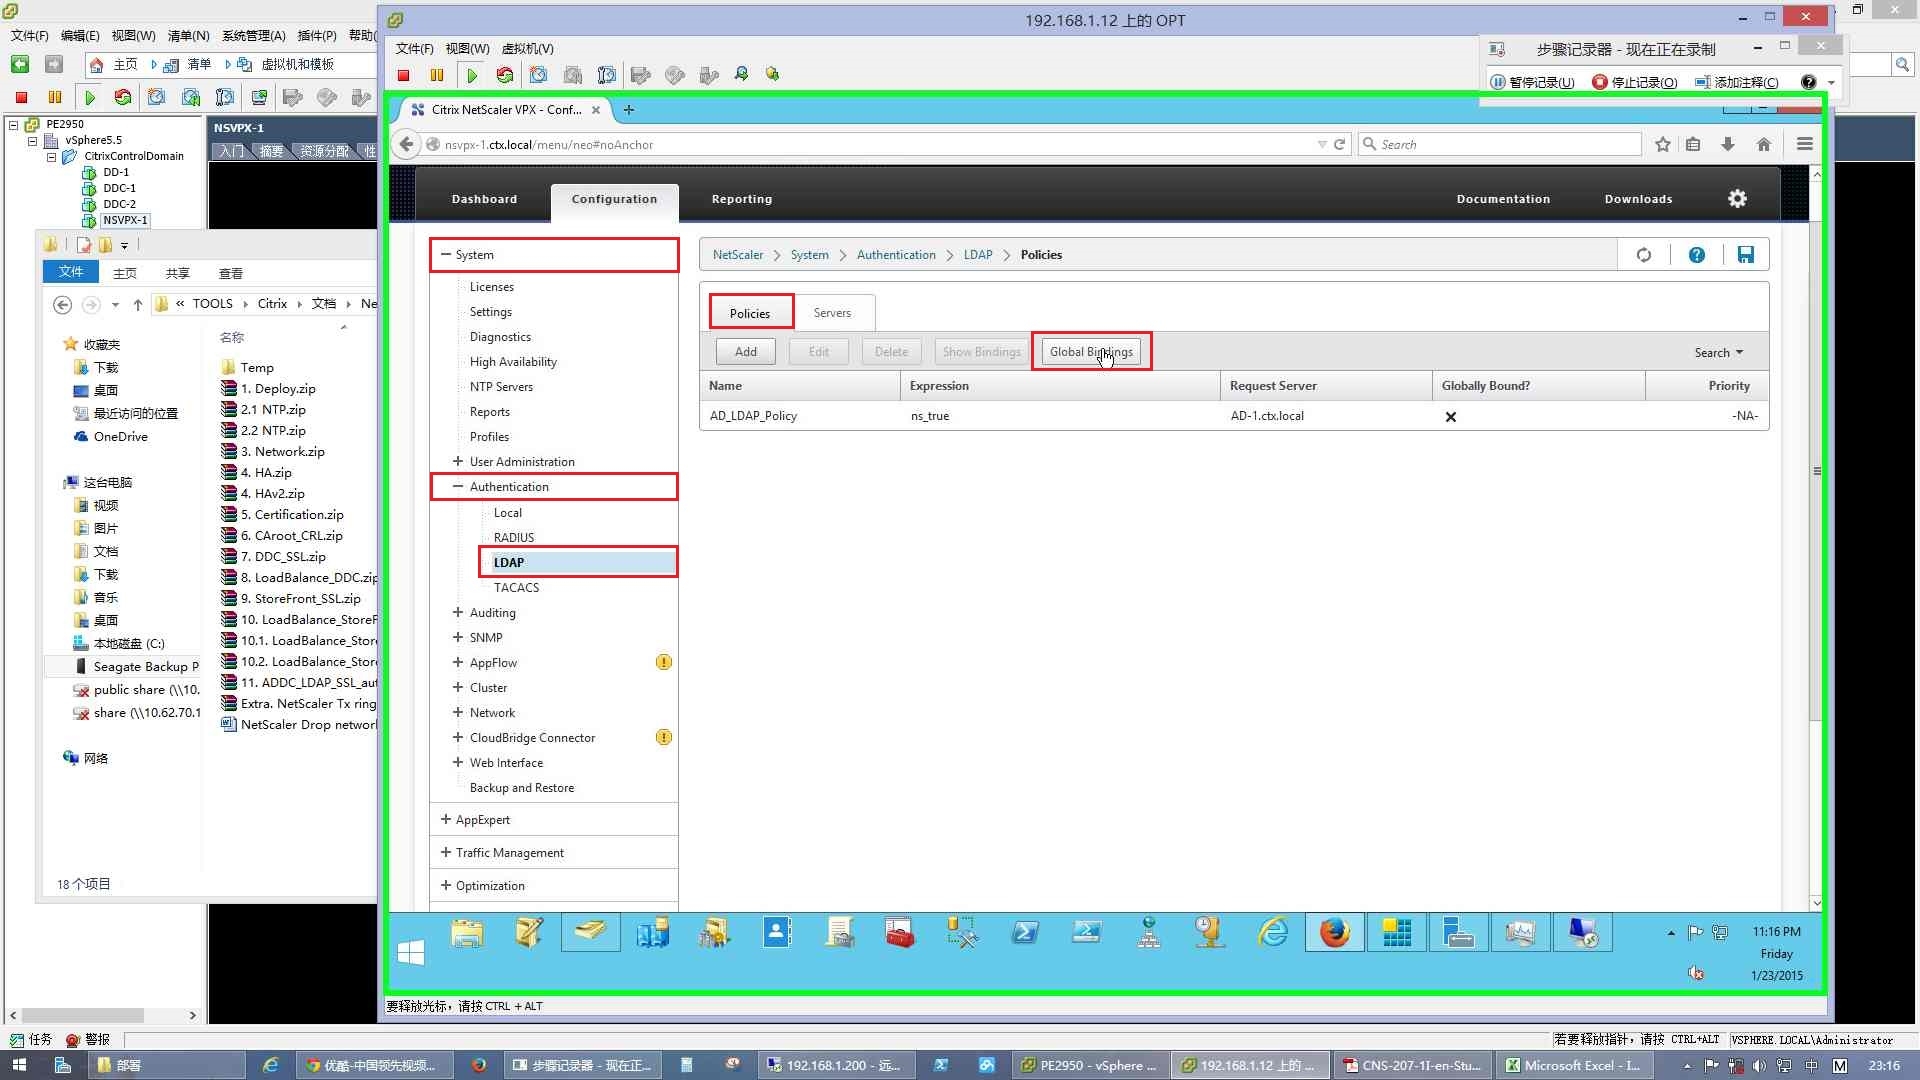Expand the SNMP node
Viewport: 1920px width, 1080px height.
[x=458, y=637]
